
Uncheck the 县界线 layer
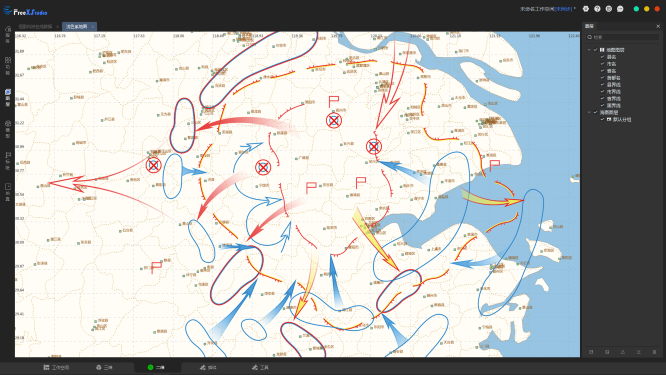click(x=602, y=85)
